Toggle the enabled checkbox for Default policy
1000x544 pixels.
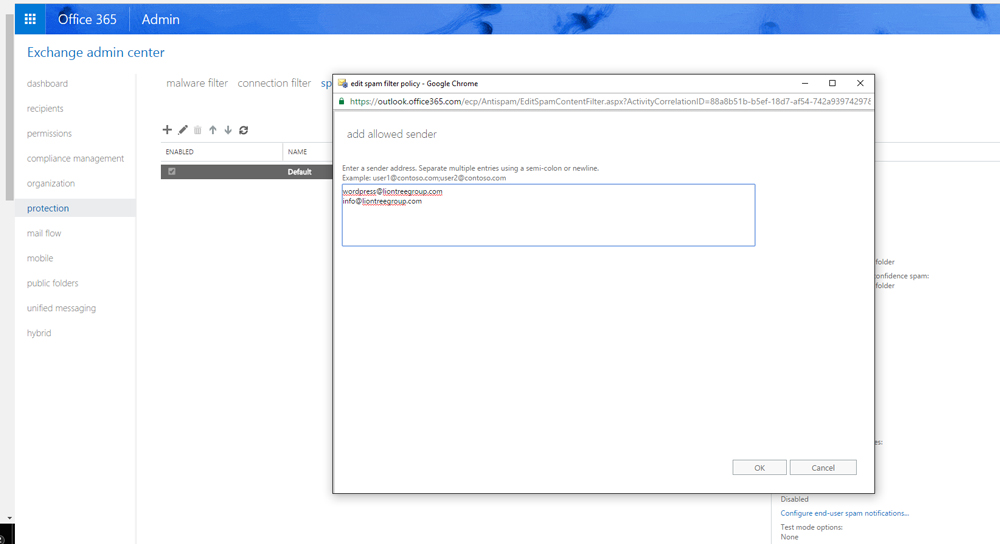[x=172, y=171]
